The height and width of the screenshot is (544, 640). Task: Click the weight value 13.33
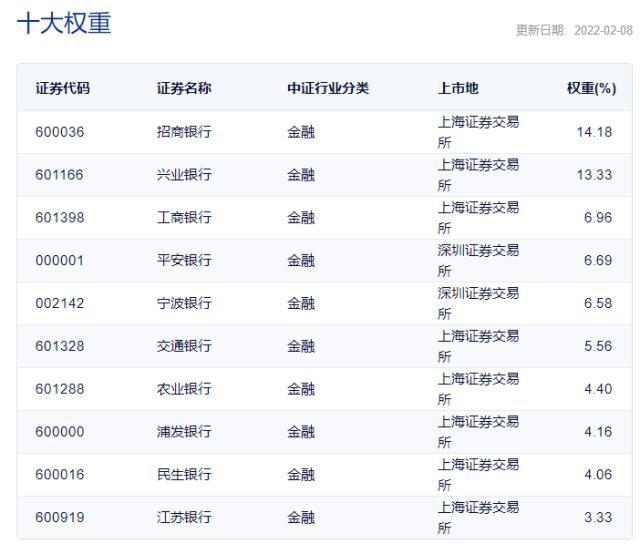[594, 175]
